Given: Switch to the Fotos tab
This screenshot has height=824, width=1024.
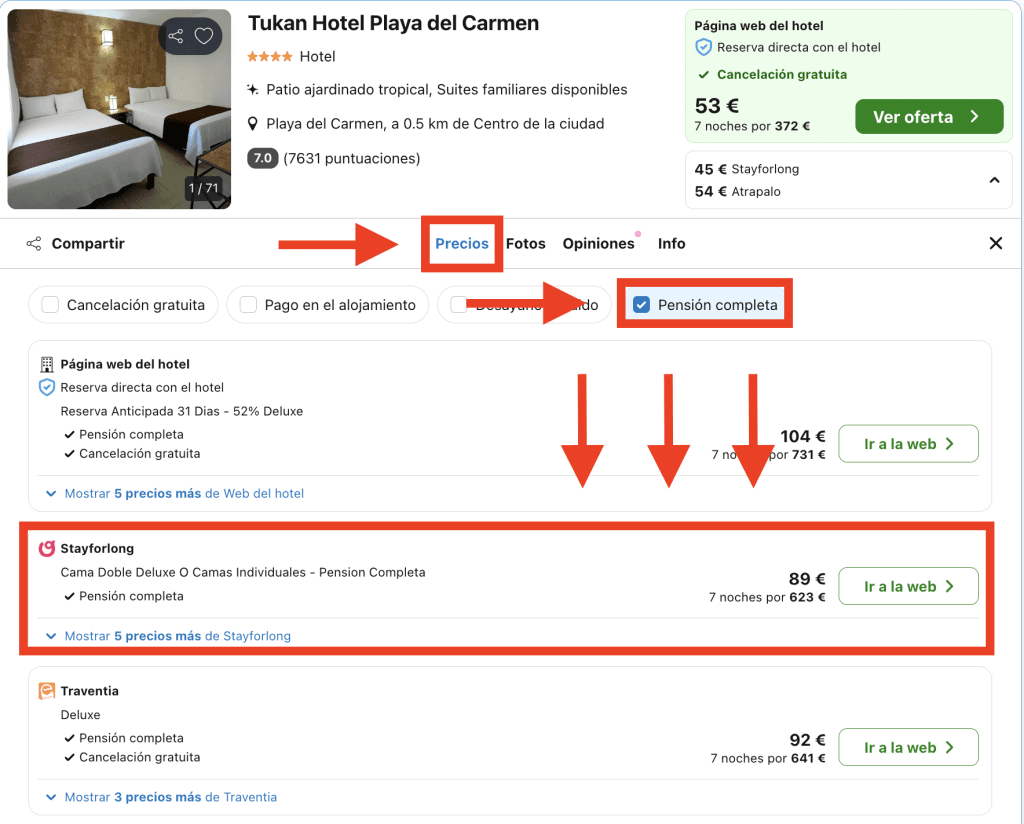Looking at the screenshot, I should [525, 244].
